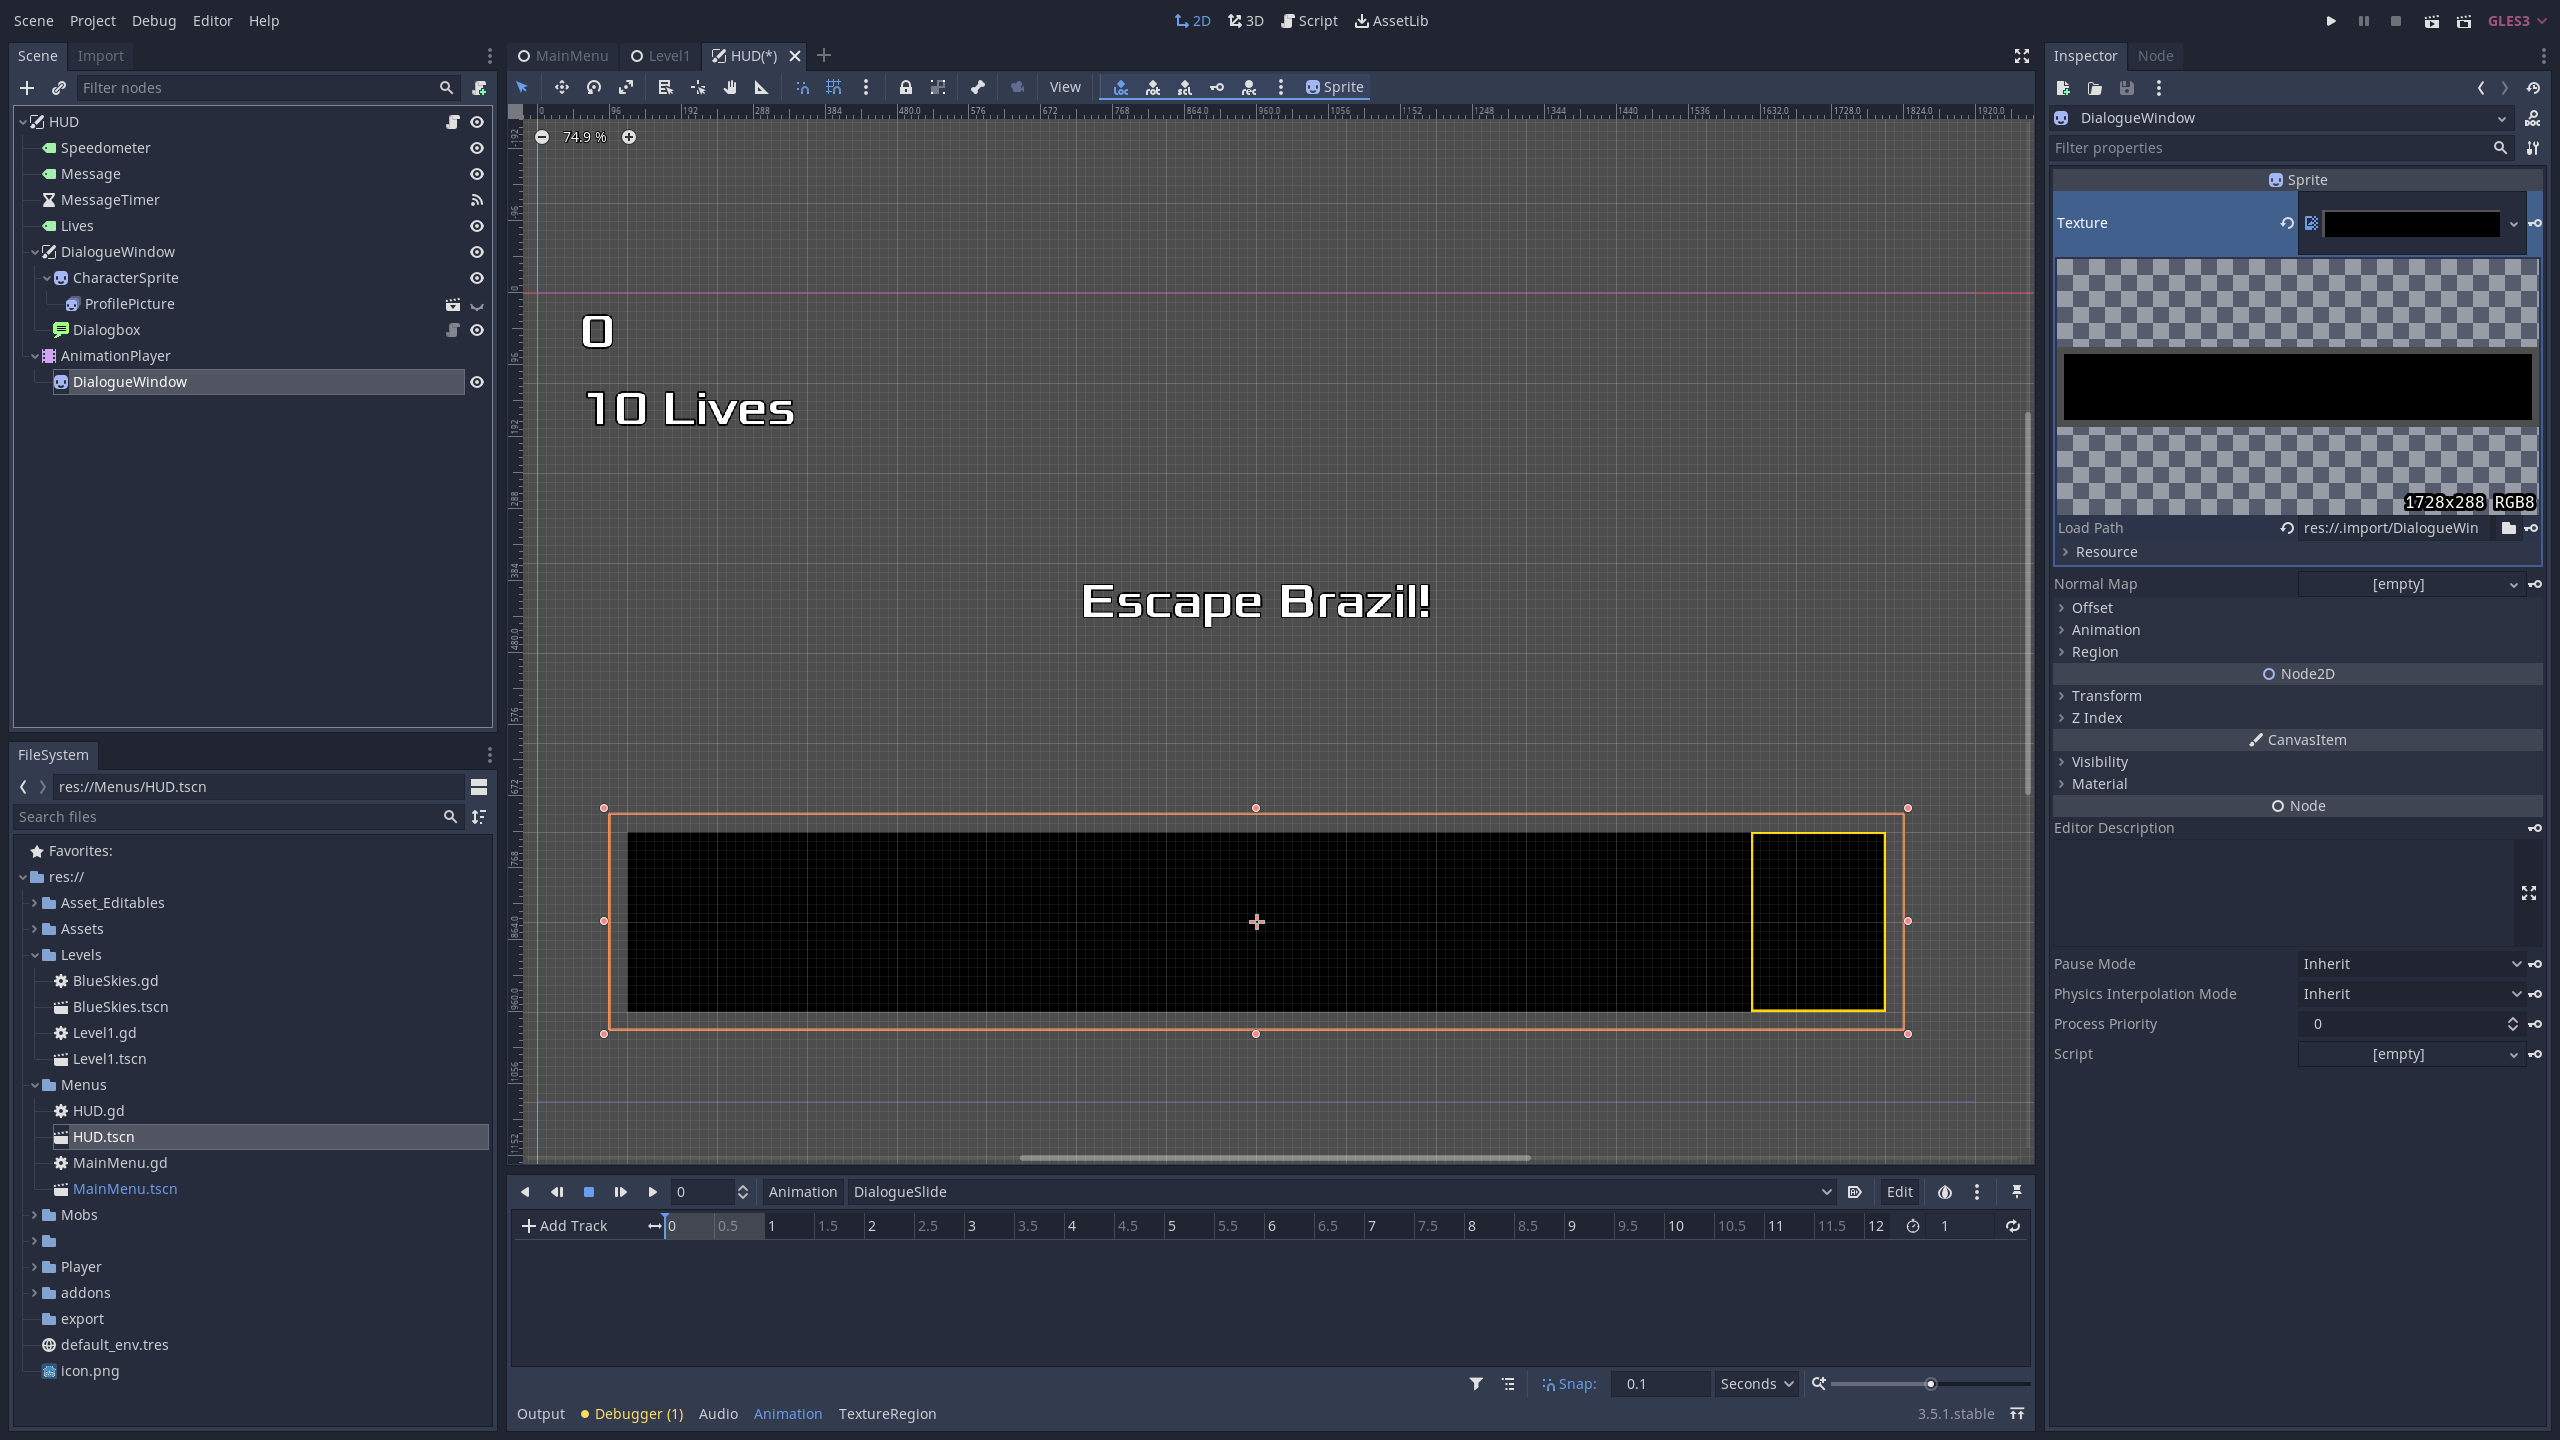The width and height of the screenshot is (2560, 1440).
Task: Click the animation loop icon
Action: tap(2012, 1226)
